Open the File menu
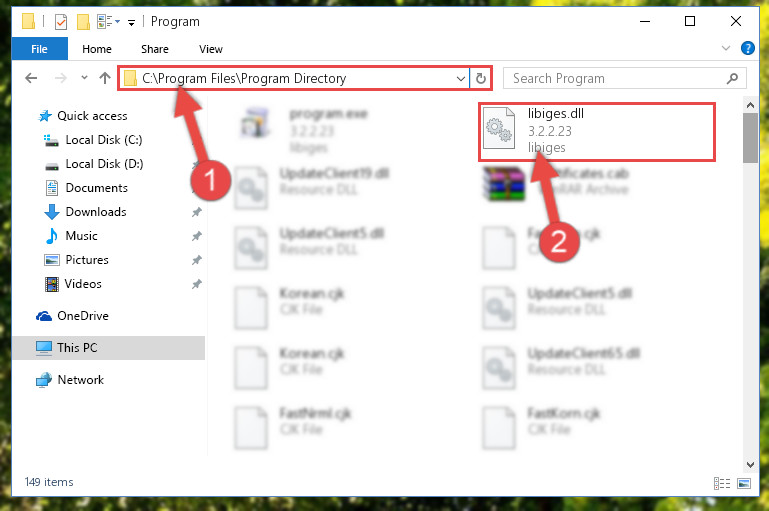The height and width of the screenshot is (511, 769). click(x=39, y=49)
